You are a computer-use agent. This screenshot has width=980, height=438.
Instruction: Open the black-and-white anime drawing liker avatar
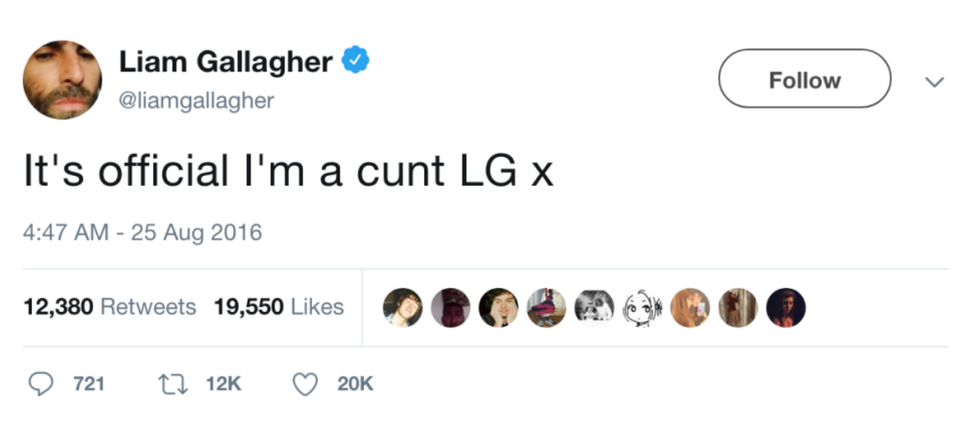(x=642, y=308)
